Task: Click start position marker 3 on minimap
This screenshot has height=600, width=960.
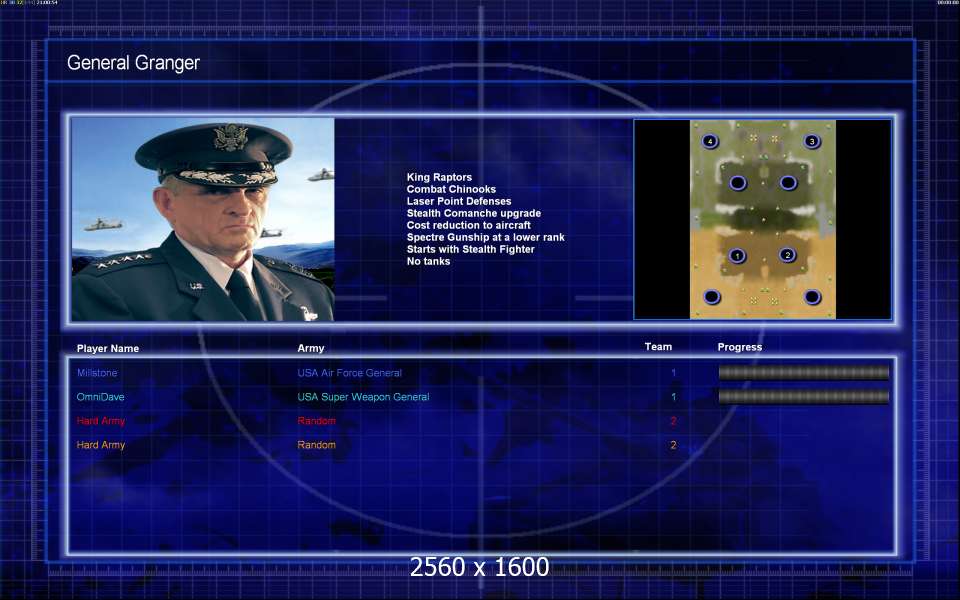Action: coord(812,141)
